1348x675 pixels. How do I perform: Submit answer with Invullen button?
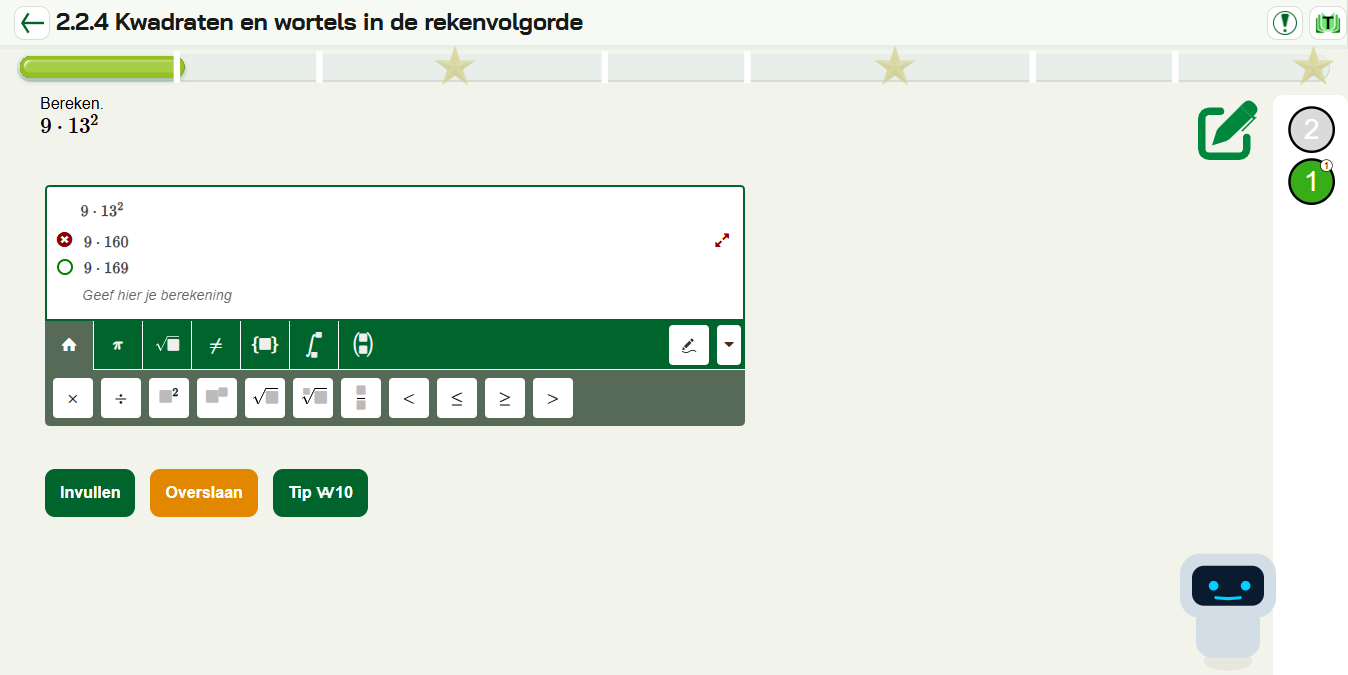pyautogui.click(x=90, y=493)
